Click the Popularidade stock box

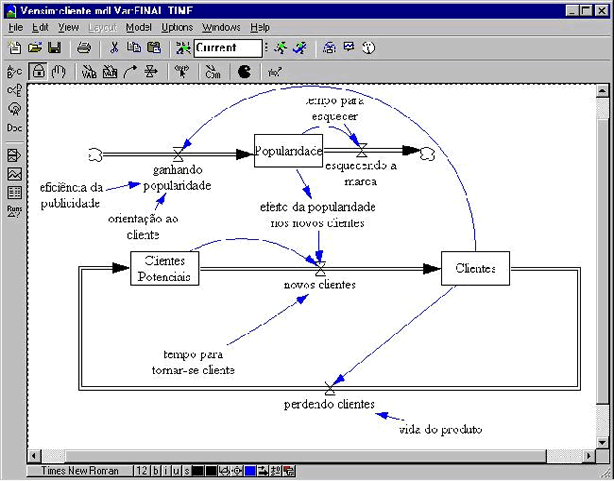click(x=288, y=150)
